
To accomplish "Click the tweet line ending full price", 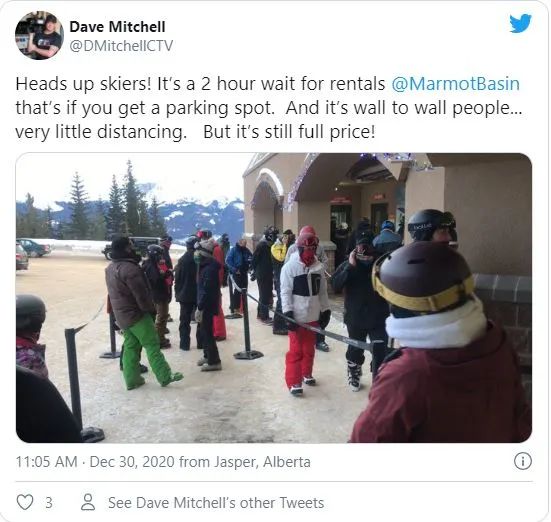I will (x=196, y=132).
